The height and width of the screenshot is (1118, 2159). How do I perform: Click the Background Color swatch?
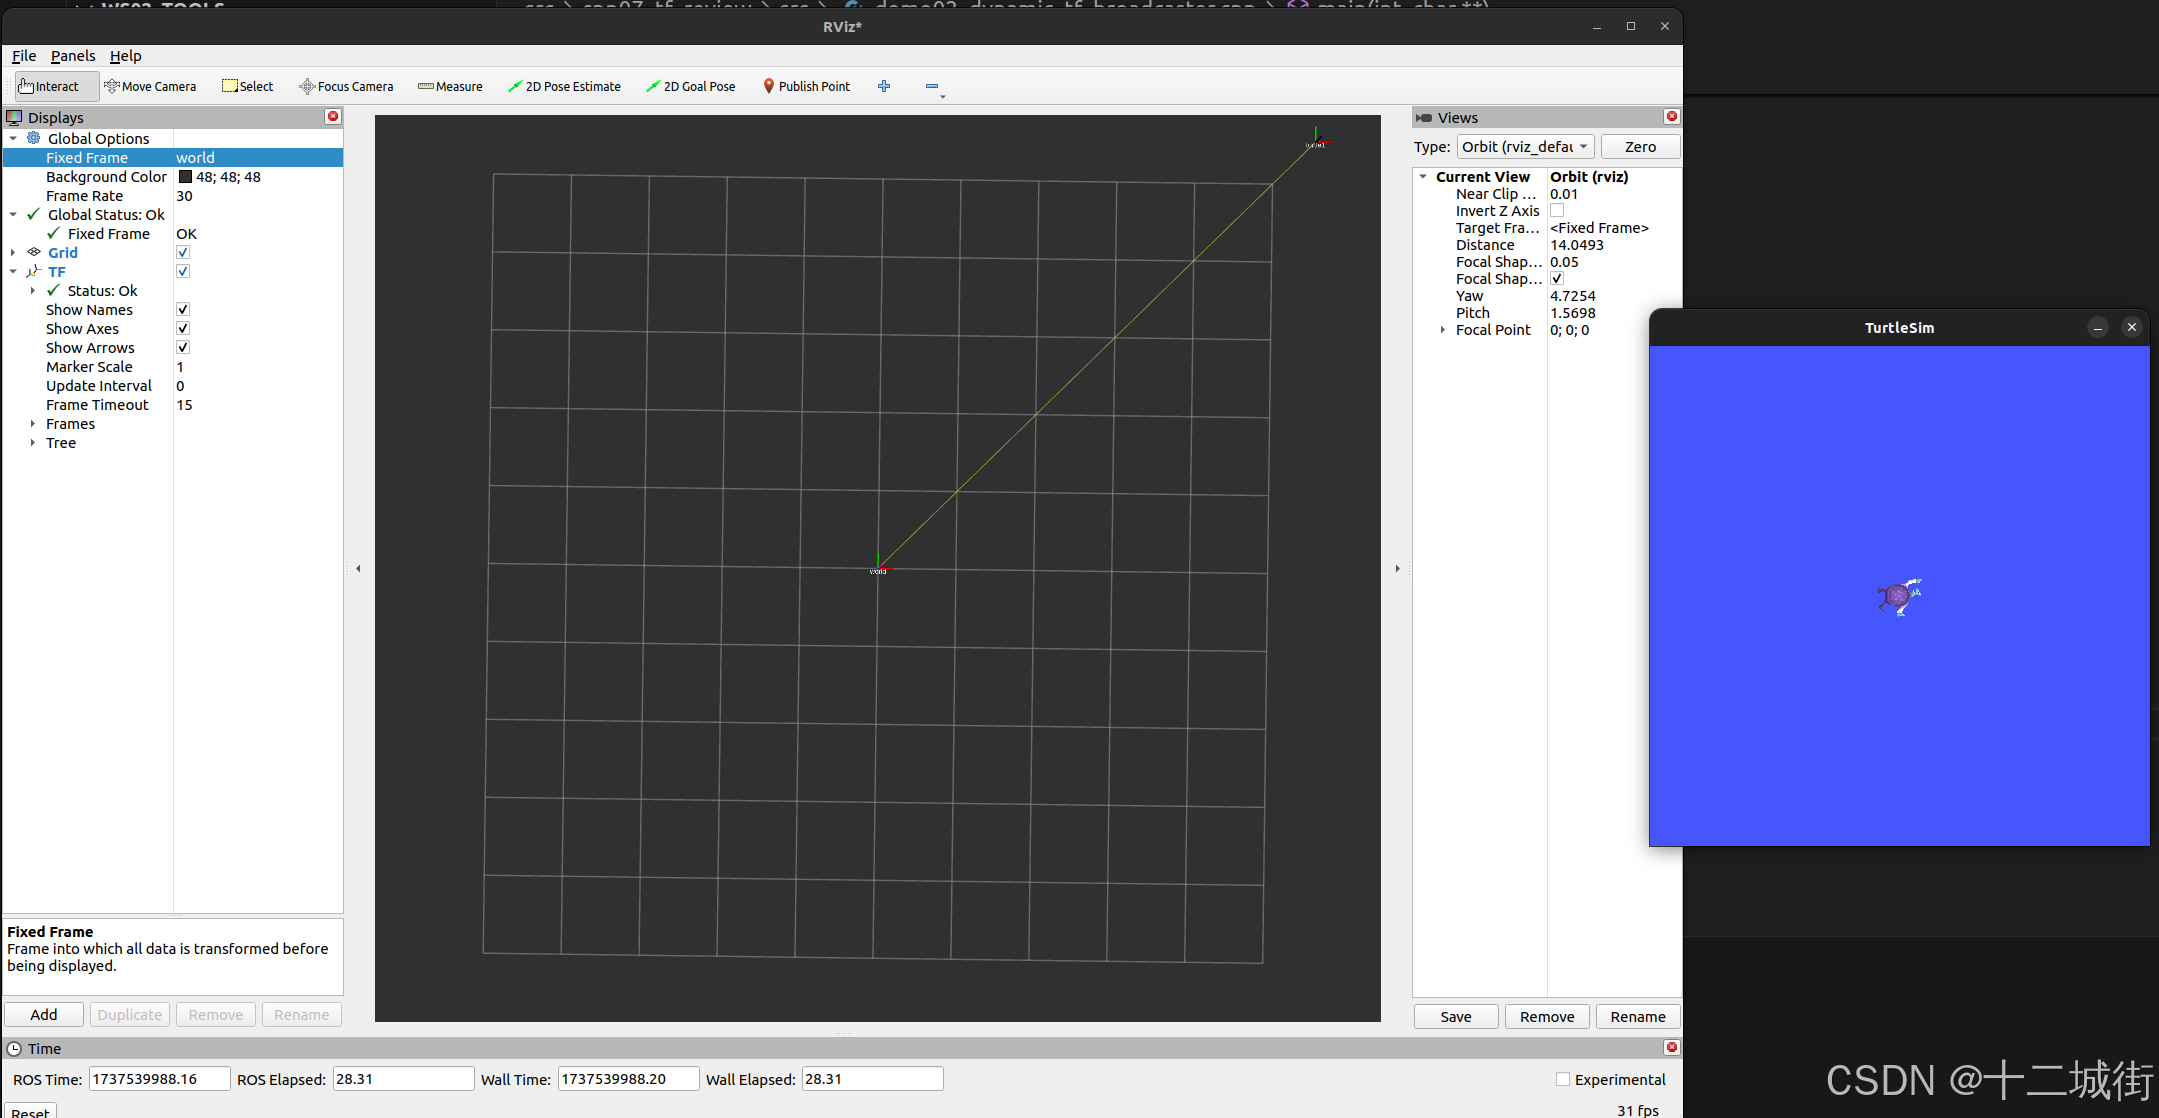(185, 177)
